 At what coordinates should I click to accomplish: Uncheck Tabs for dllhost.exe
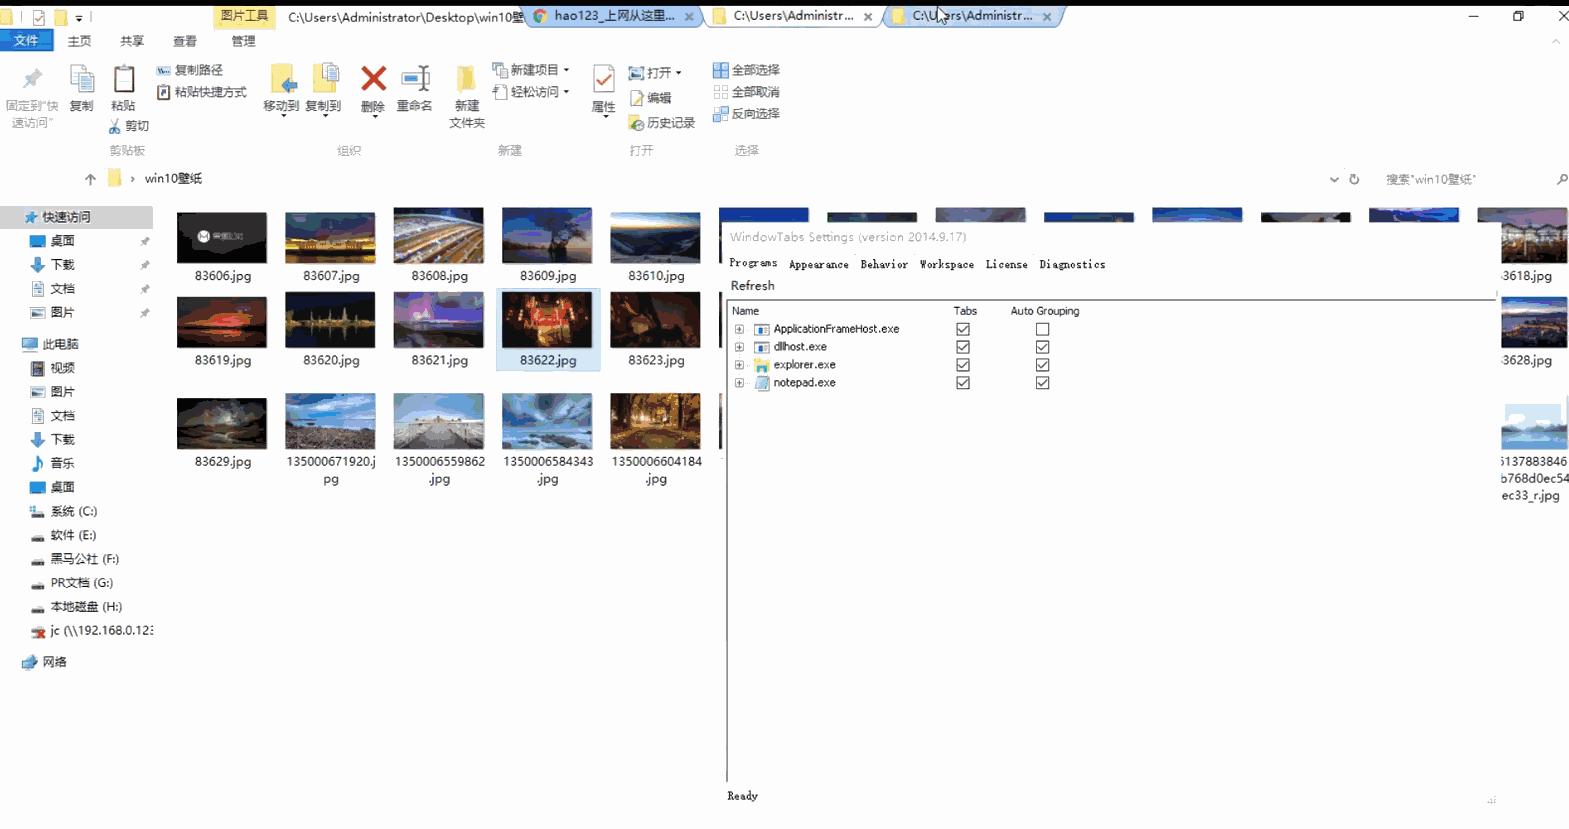coord(963,347)
